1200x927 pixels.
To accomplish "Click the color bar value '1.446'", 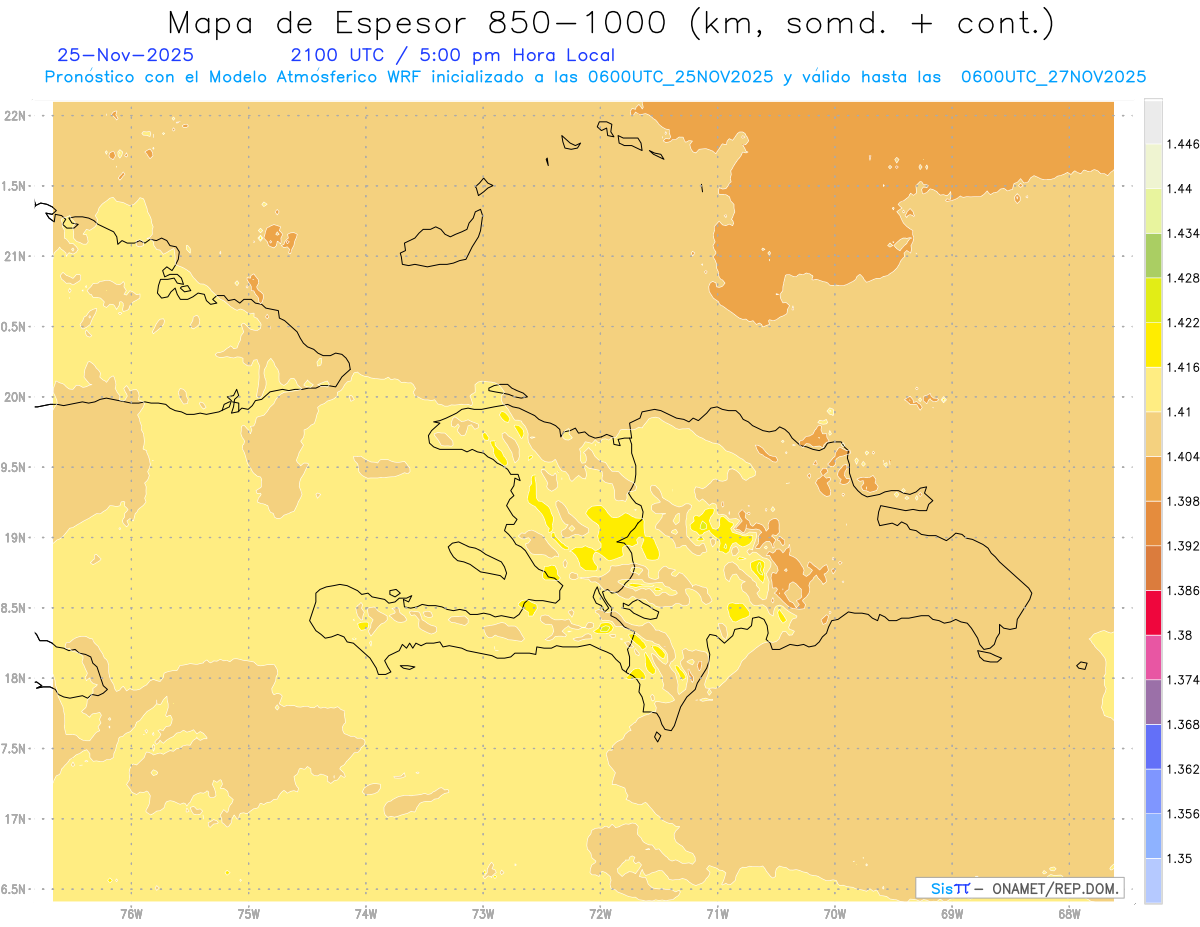I will coord(1184,144).
